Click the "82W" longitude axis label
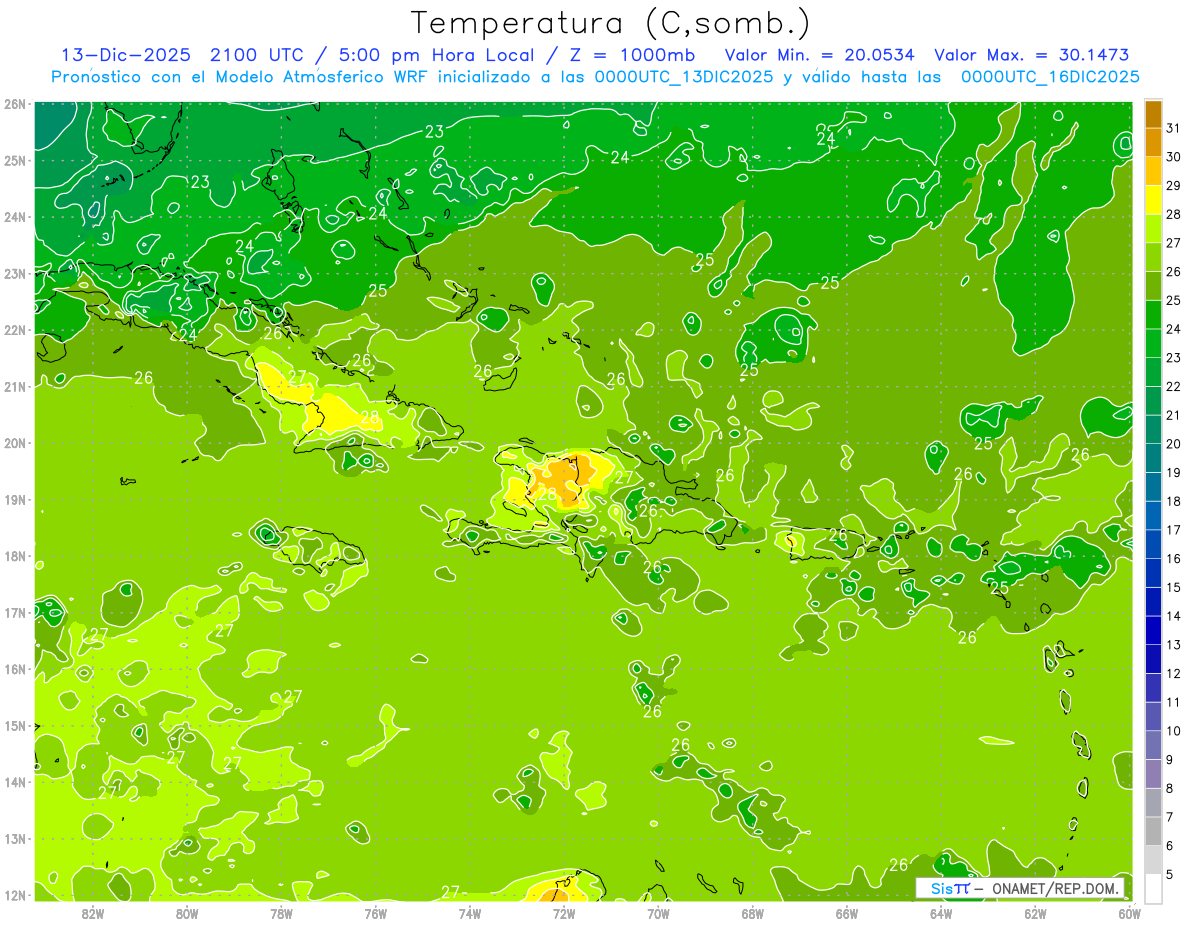This screenshot has width=1200, height=927. pyautogui.click(x=92, y=913)
